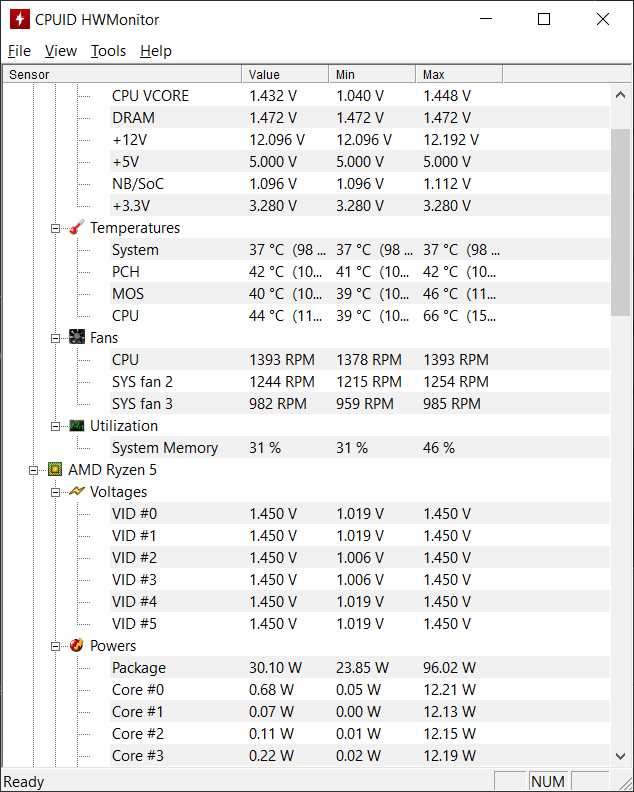This screenshot has height=792, width=634.
Task: Select the PCH temperature row
Action: pyautogui.click(x=359, y=272)
